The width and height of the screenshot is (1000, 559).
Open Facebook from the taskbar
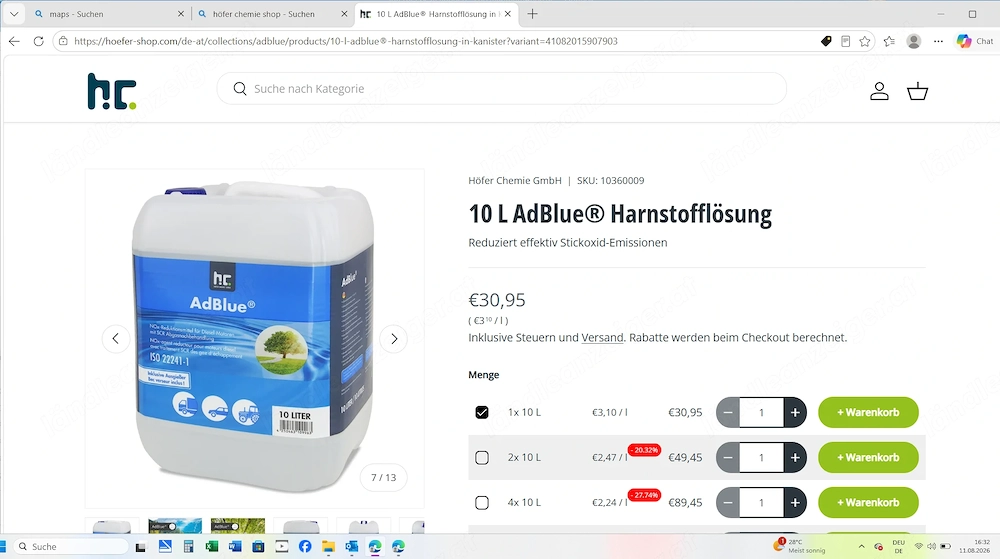[x=305, y=546]
